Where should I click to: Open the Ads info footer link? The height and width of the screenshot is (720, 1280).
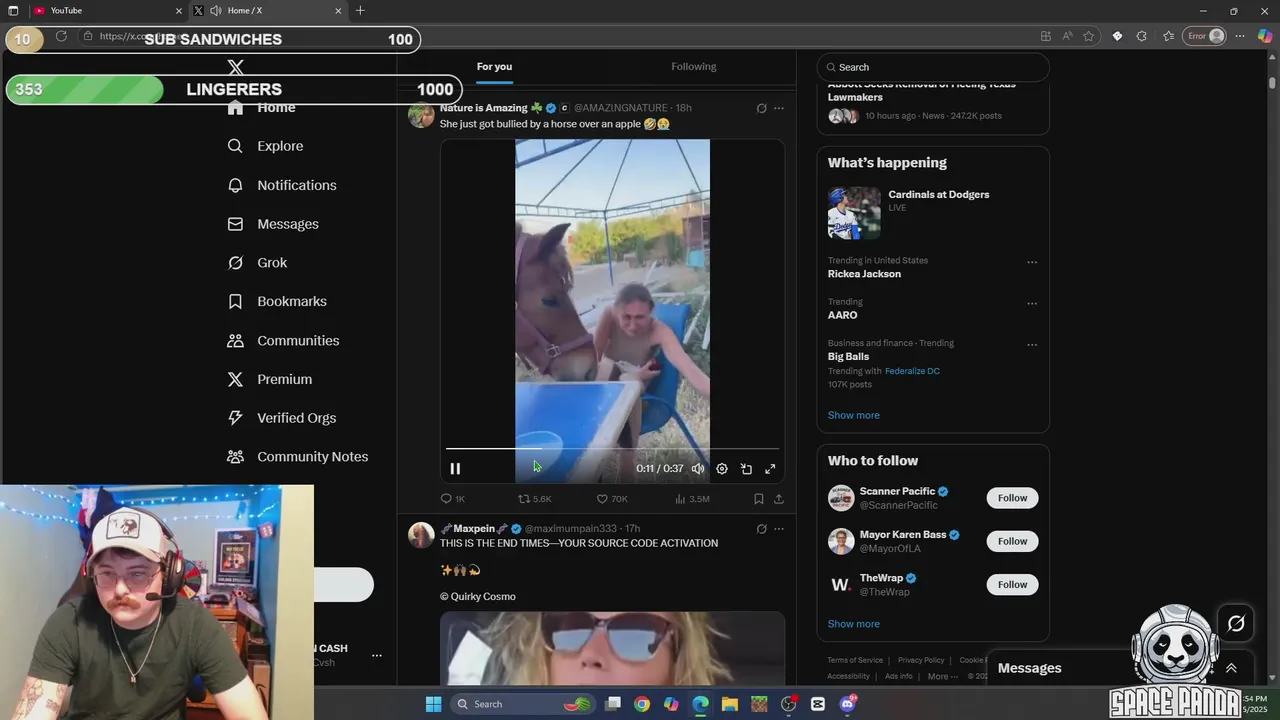click(899, 676)
